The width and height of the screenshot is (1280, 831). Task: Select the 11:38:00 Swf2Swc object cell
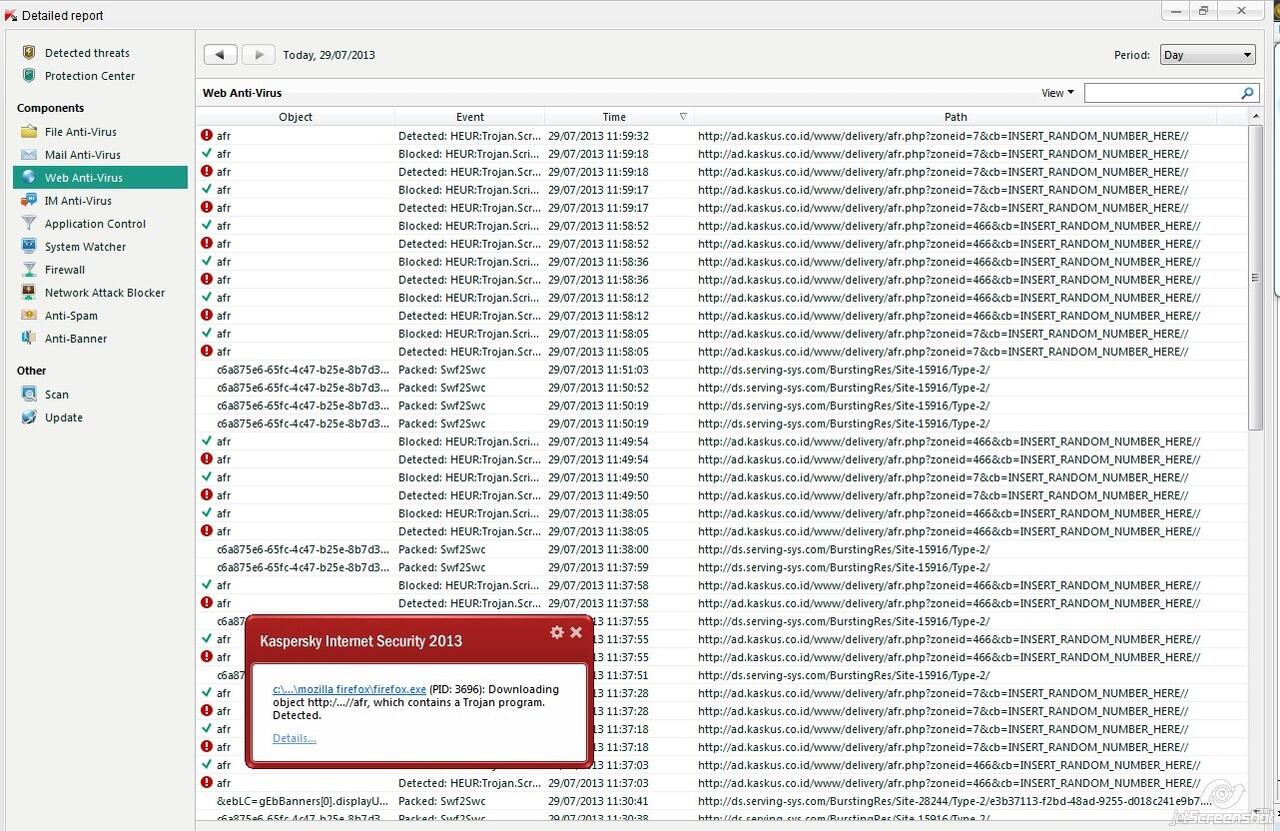(x=303, y=549)
